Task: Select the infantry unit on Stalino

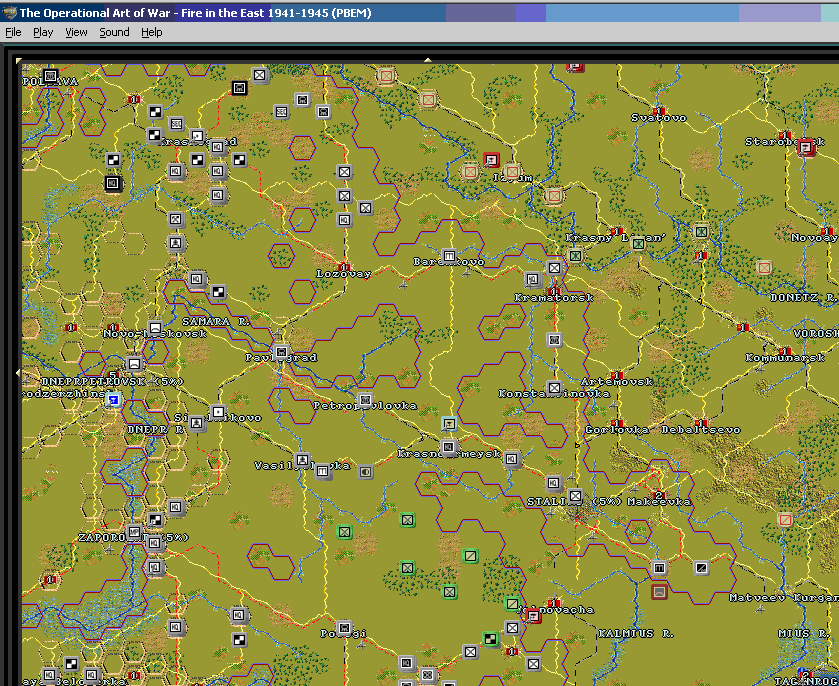Action: 575,496
